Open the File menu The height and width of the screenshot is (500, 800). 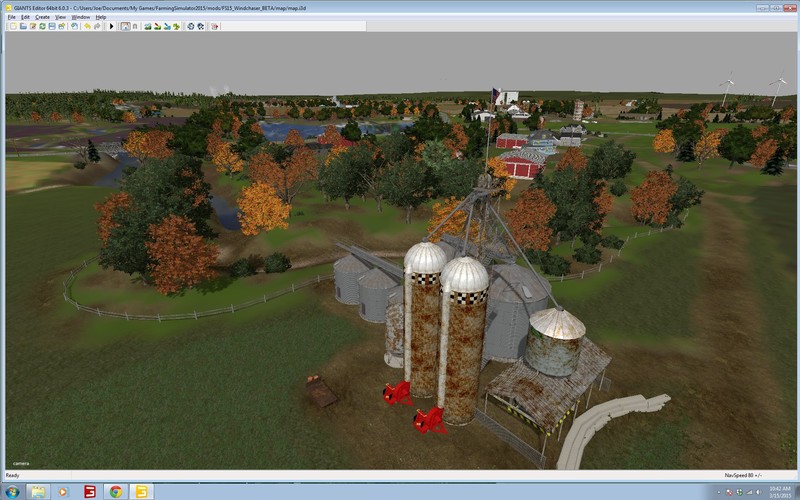coord(12,17)
